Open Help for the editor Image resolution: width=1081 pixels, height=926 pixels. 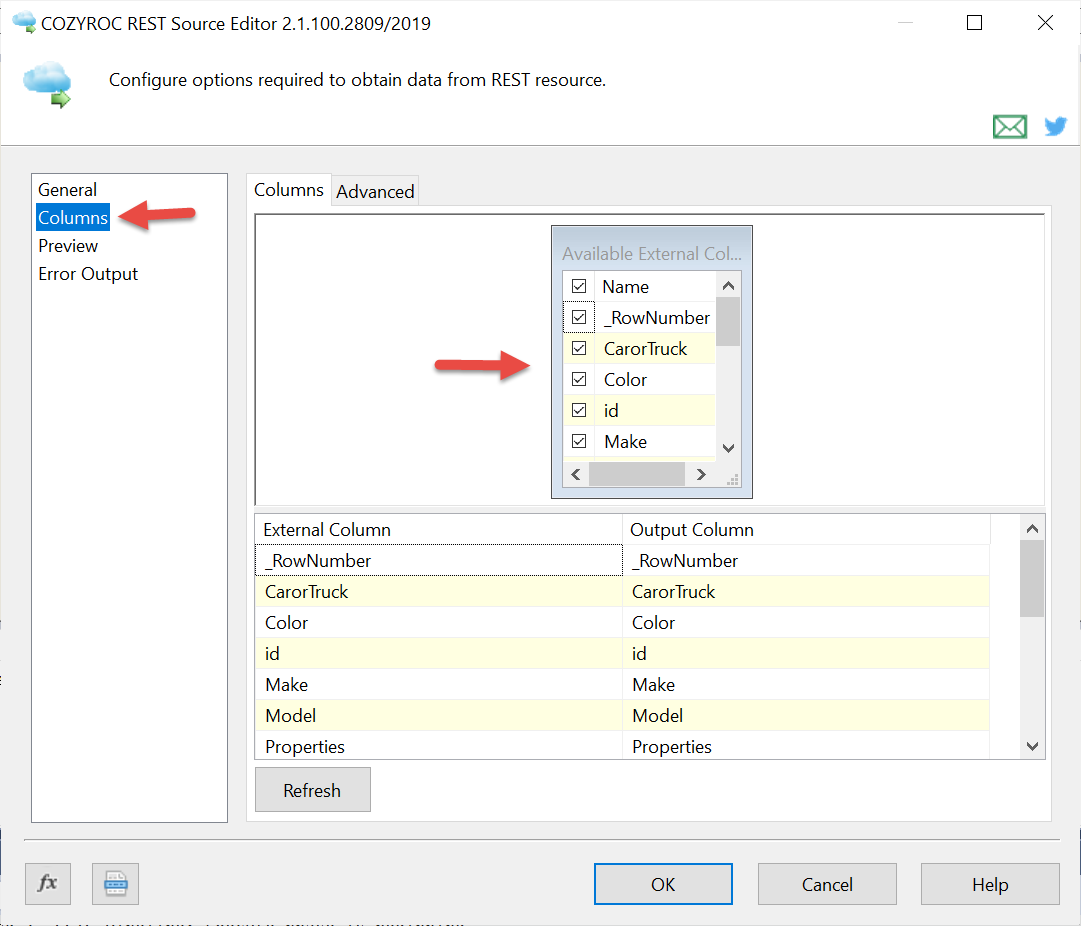(x=990, y=884)
